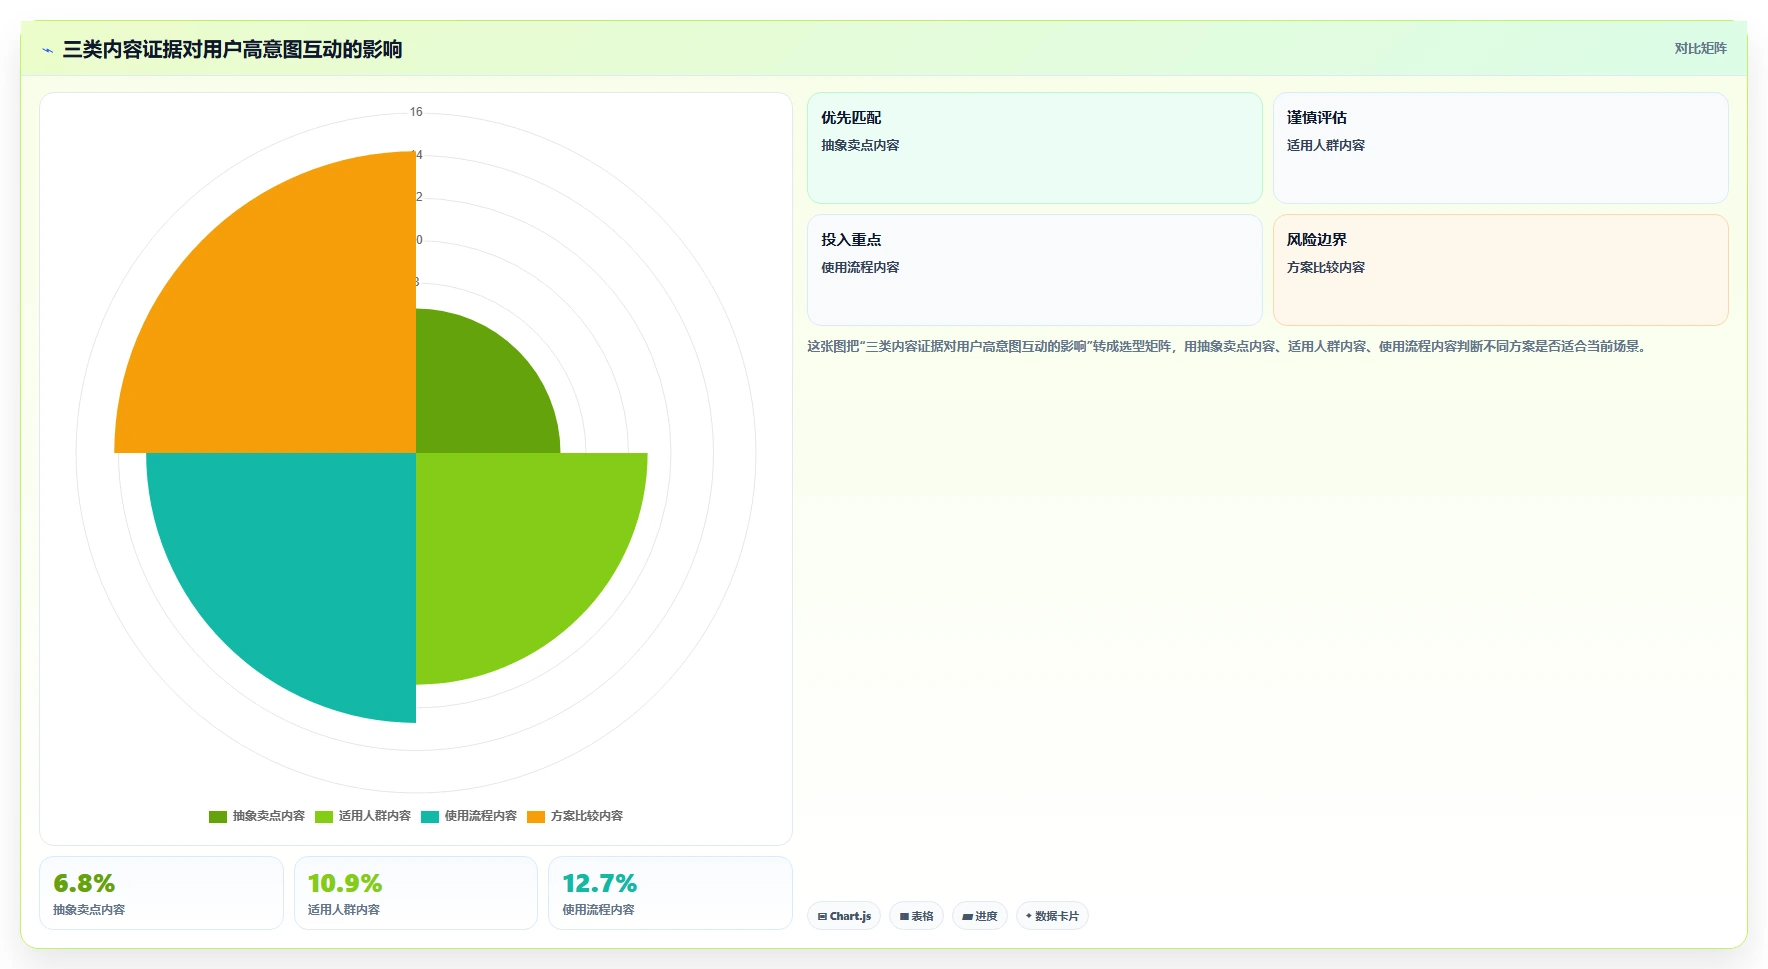Open the 谨慎评估 matrix card

tap(1500, 148)
